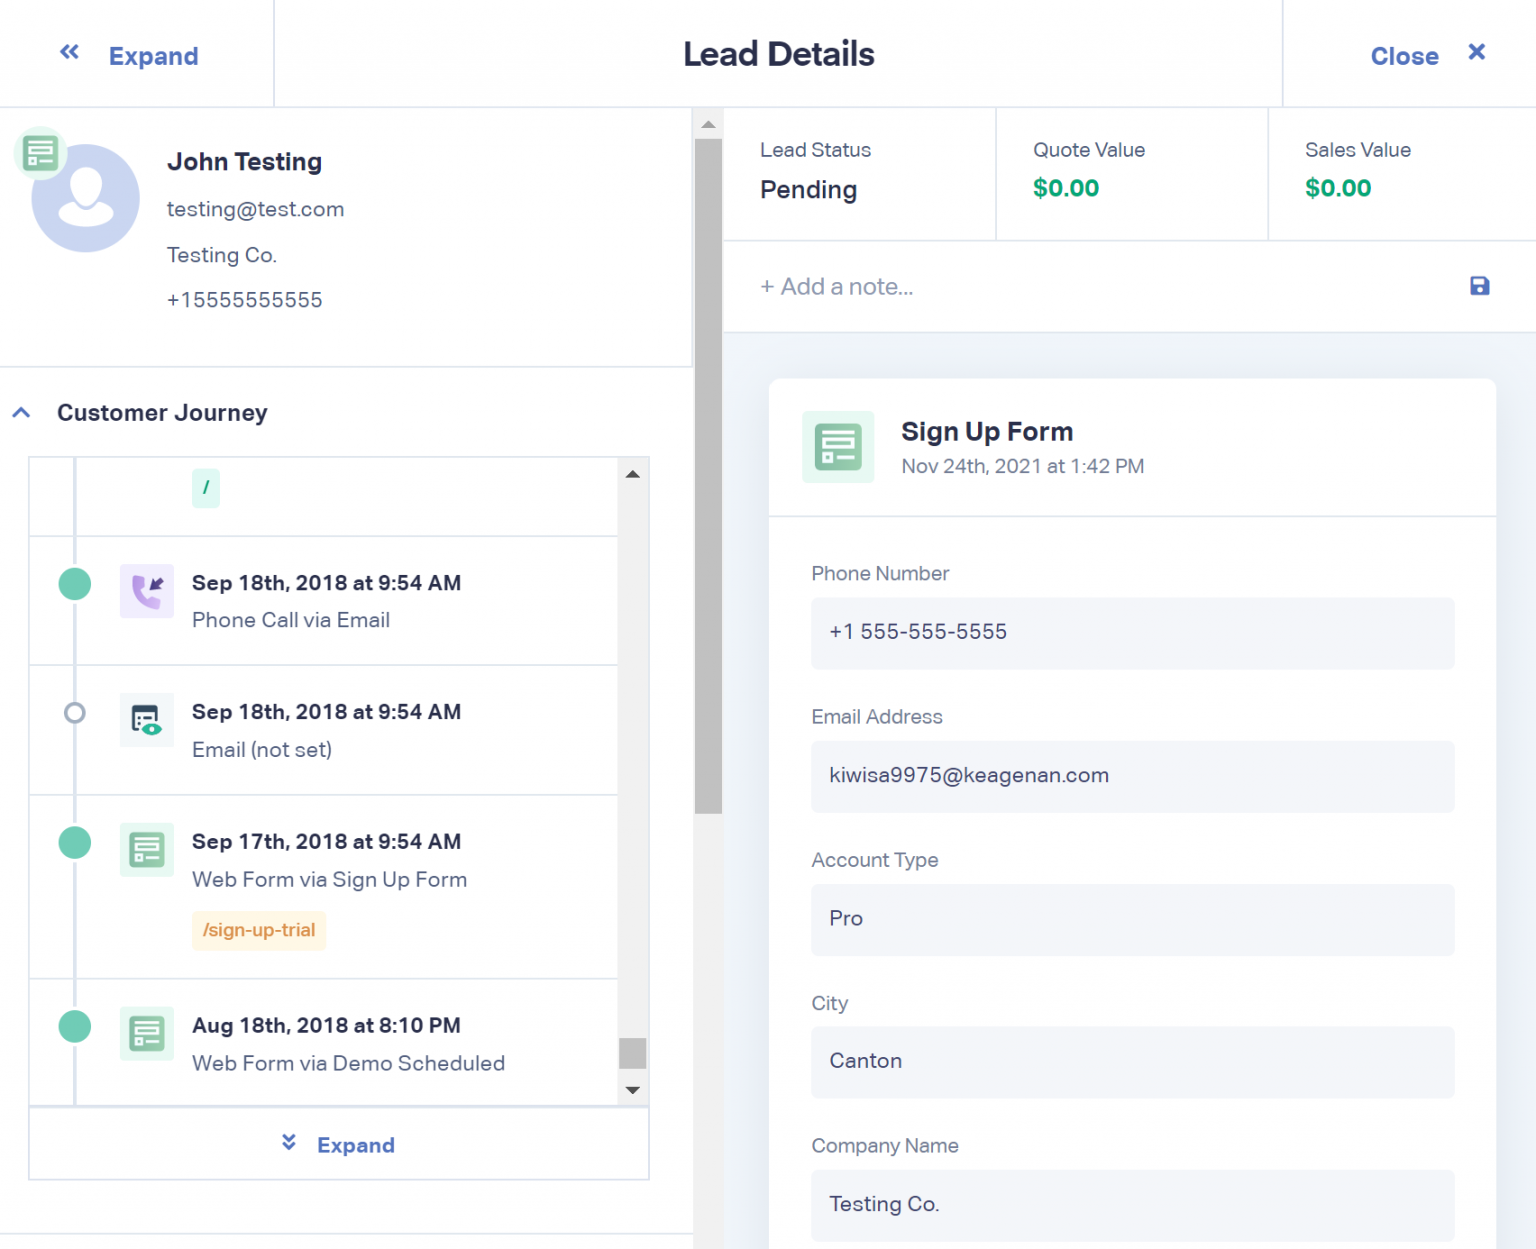1536x1249 pixels.
Task: Select the Lead Status section
Action: point(858,174)
